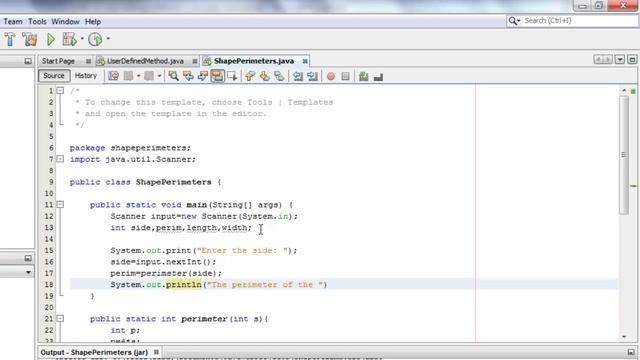Toggle the Rectangular Selection button

(232, 76)
